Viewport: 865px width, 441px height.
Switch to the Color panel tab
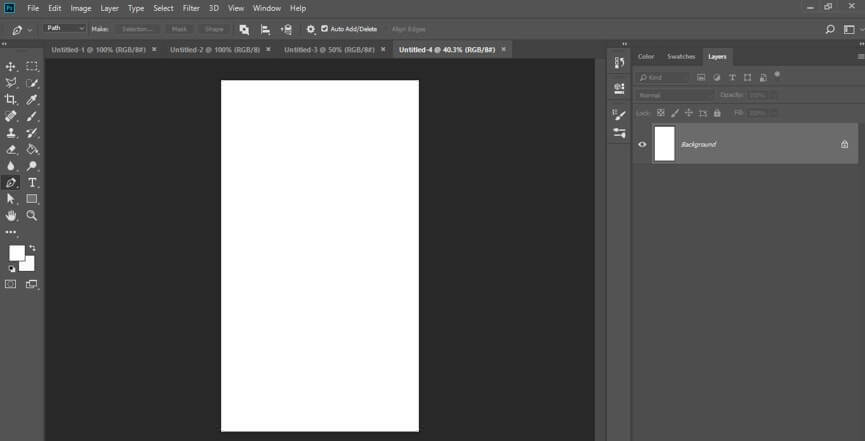[x=646, y=56]
